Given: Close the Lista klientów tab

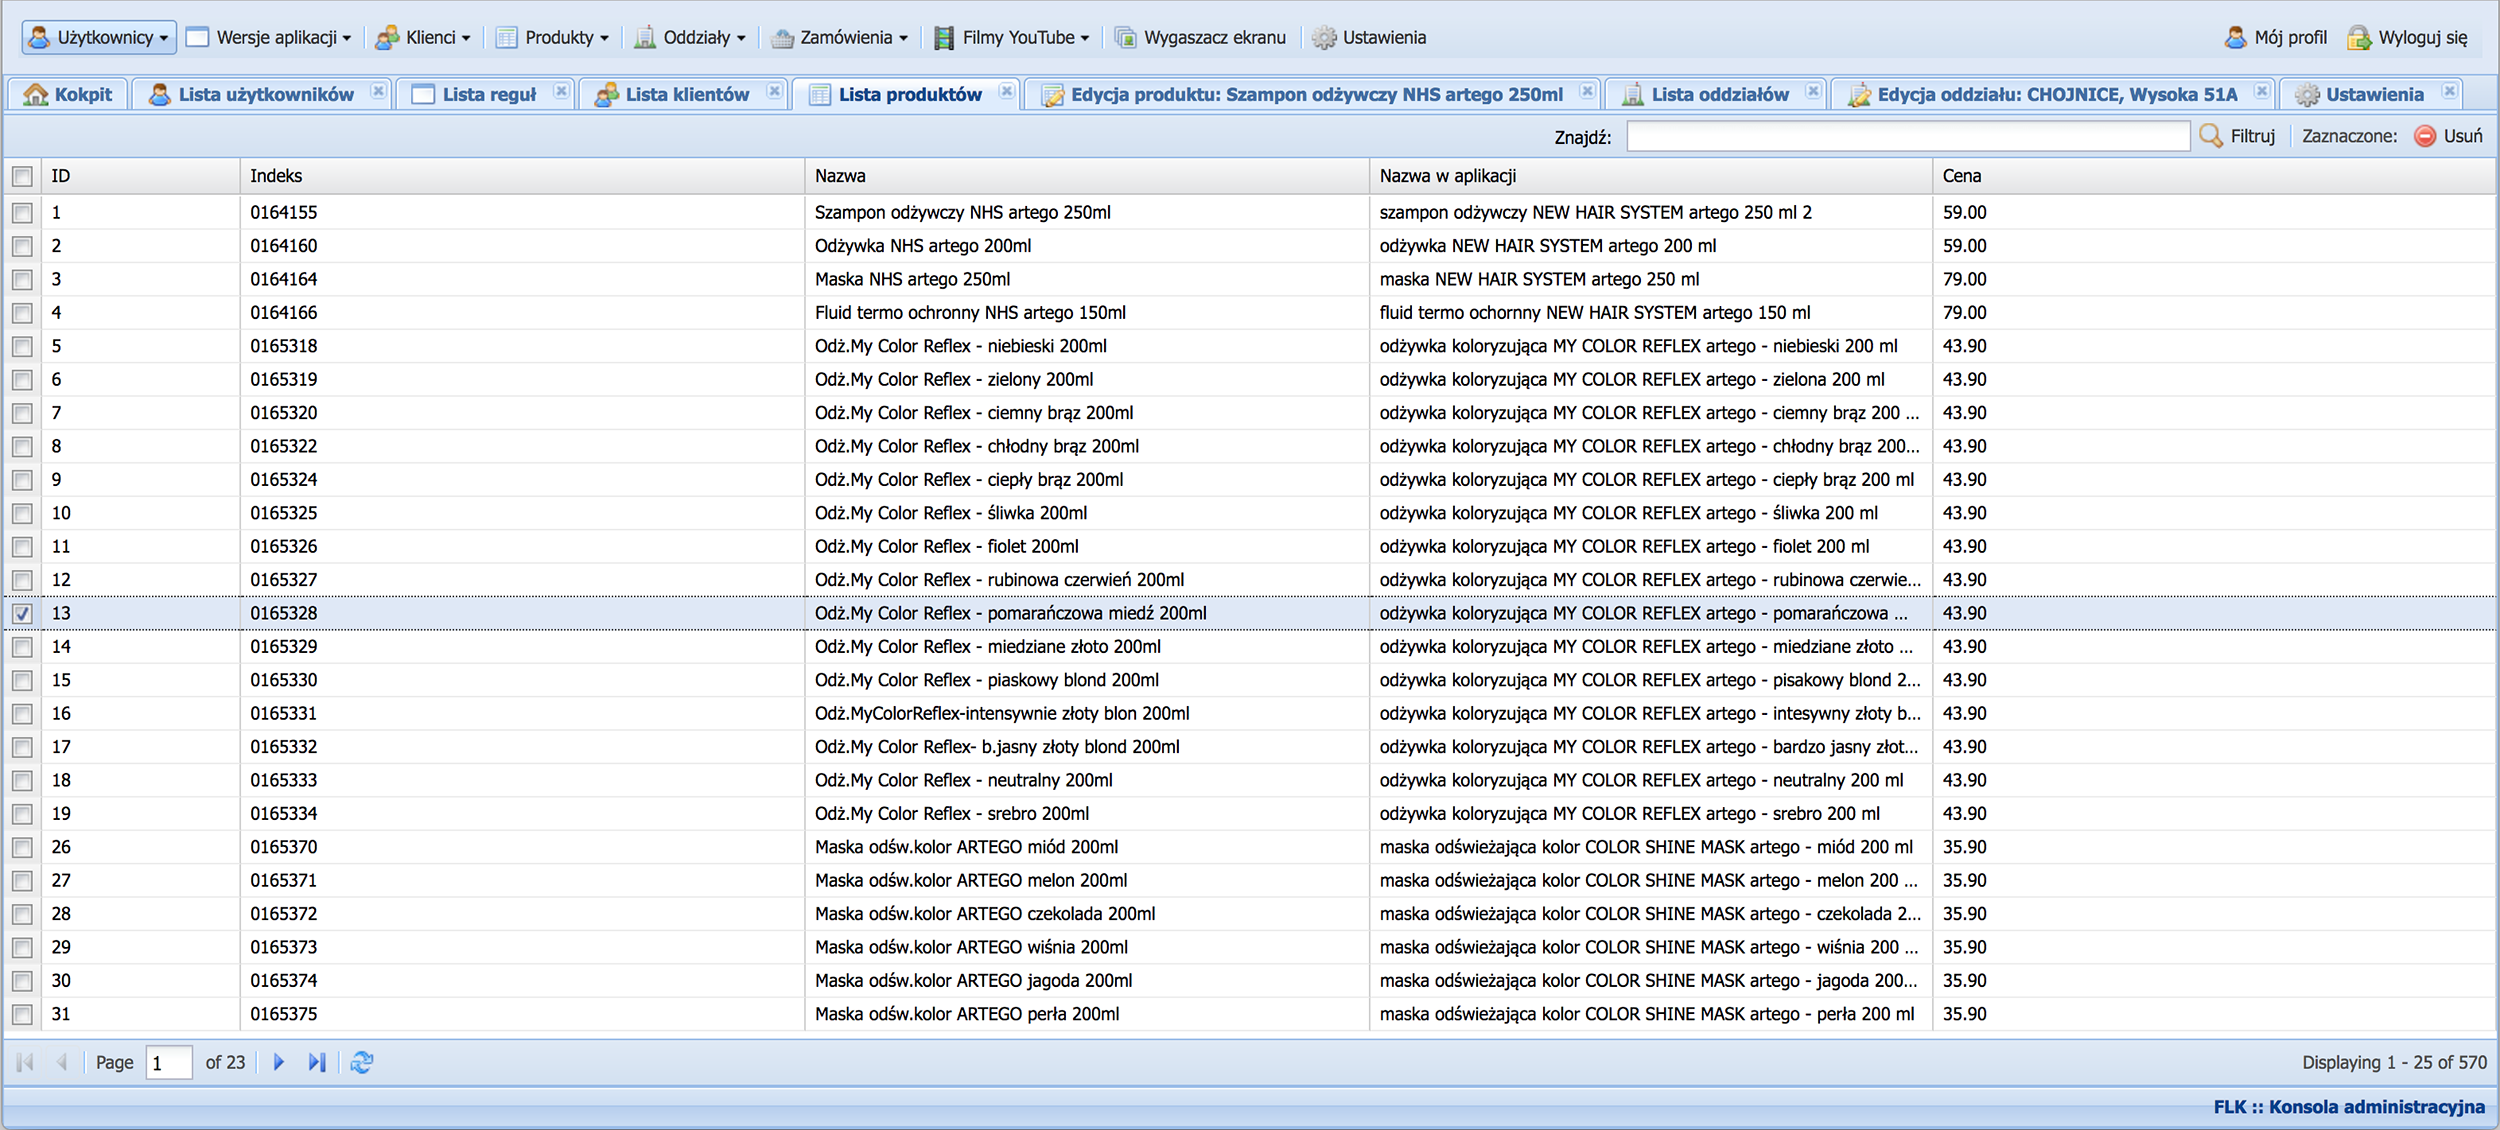Looking at the screenshot, I should tap(775, 92).
